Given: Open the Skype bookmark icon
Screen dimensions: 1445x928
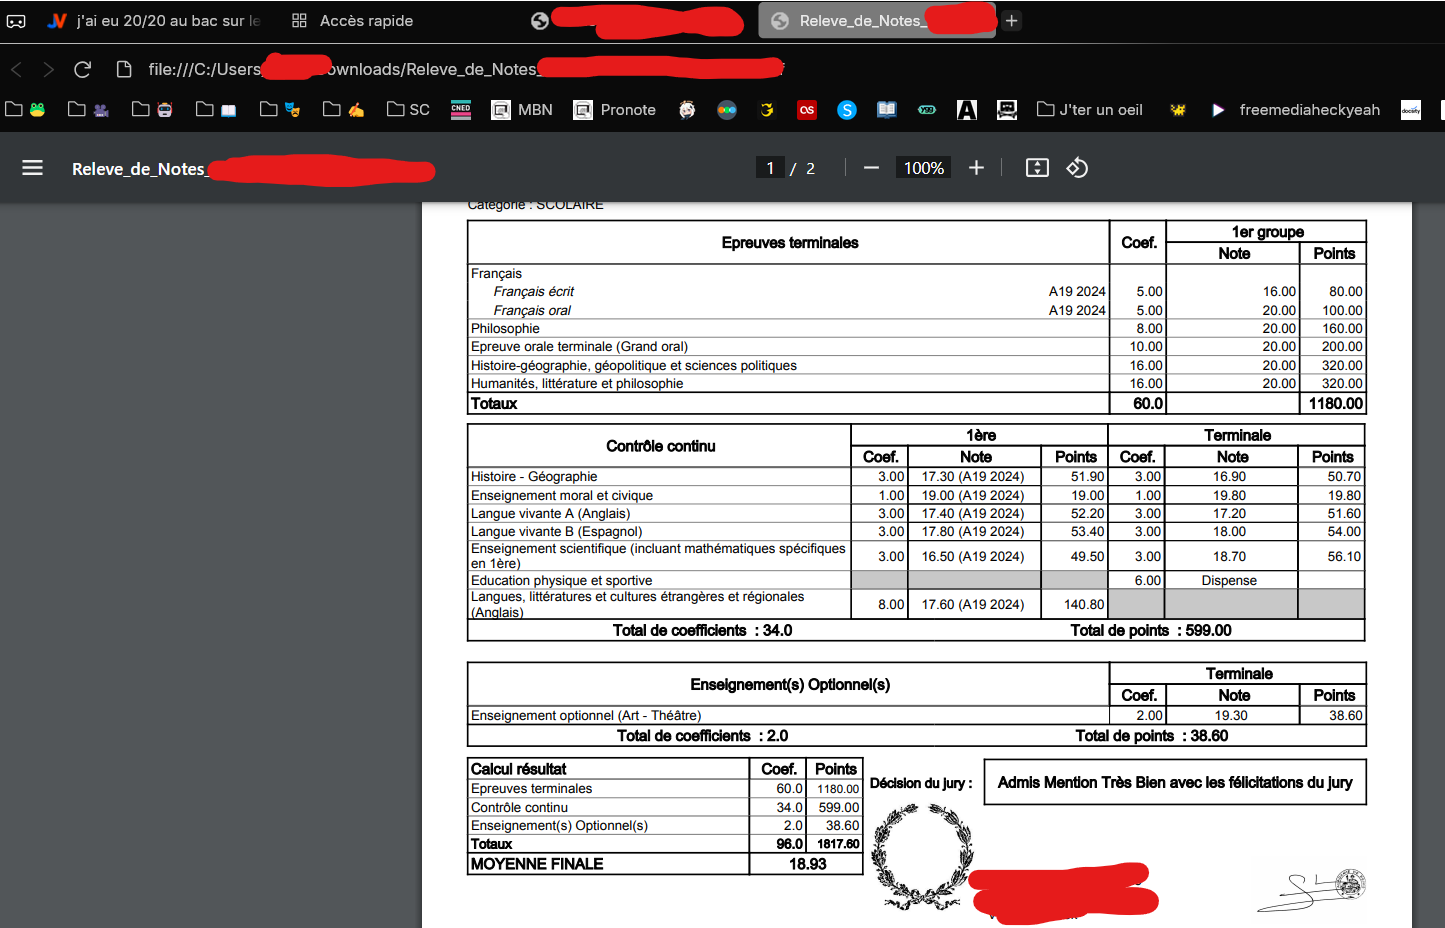Looking at the screenshot, I should pyautogui.click(x=847, y=110).
